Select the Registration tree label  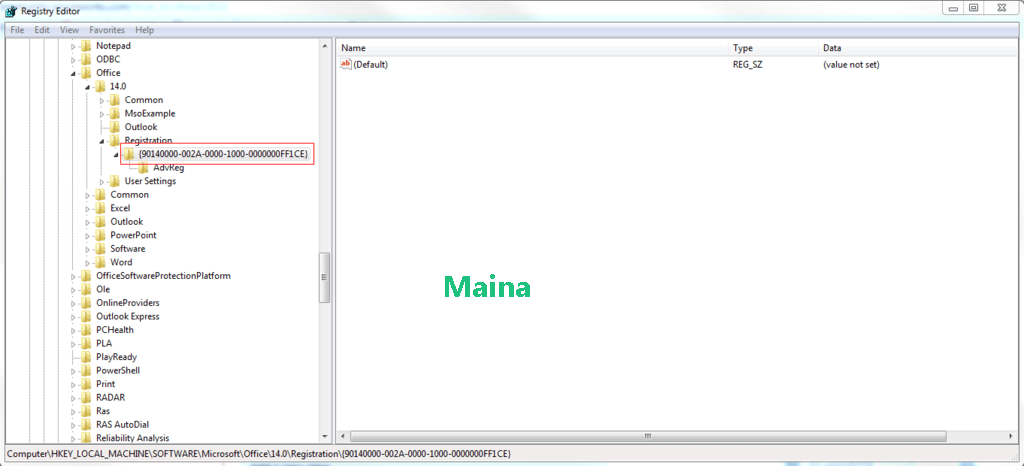(x=148, y=140)
